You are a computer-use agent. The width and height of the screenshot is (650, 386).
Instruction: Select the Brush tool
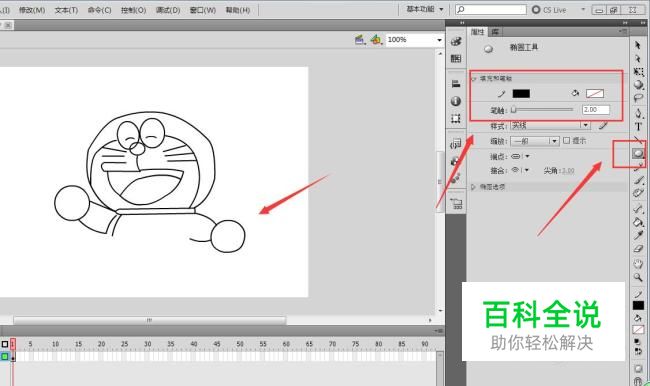[x=638, y=180]
